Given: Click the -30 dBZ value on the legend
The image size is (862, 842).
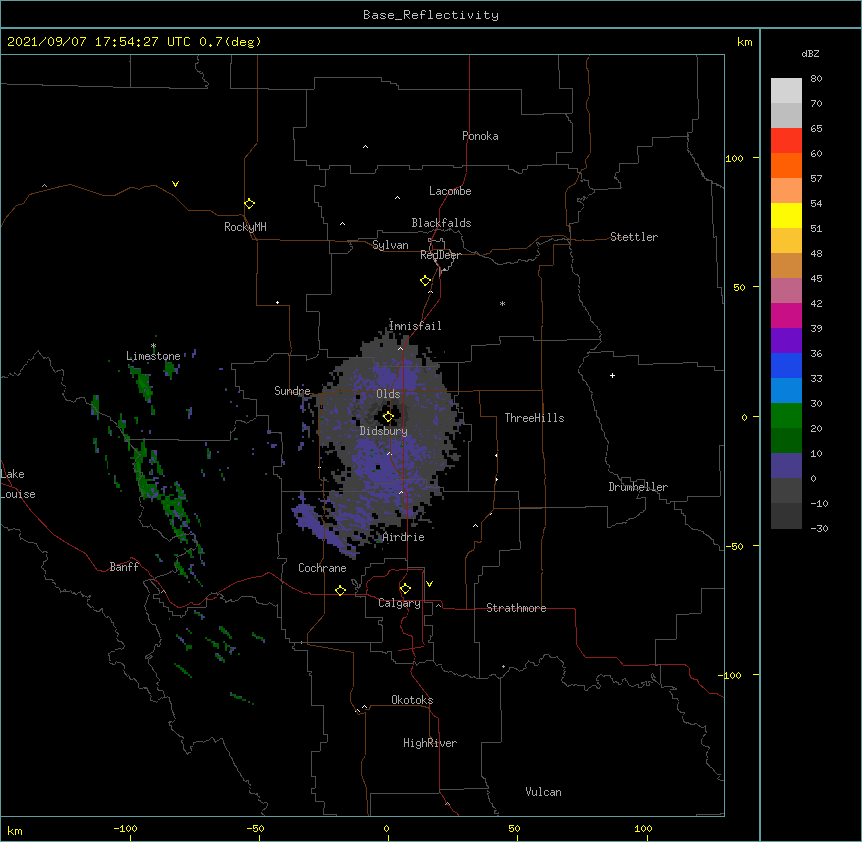Looking at the screenshot, I should click(x=819, y=528).
